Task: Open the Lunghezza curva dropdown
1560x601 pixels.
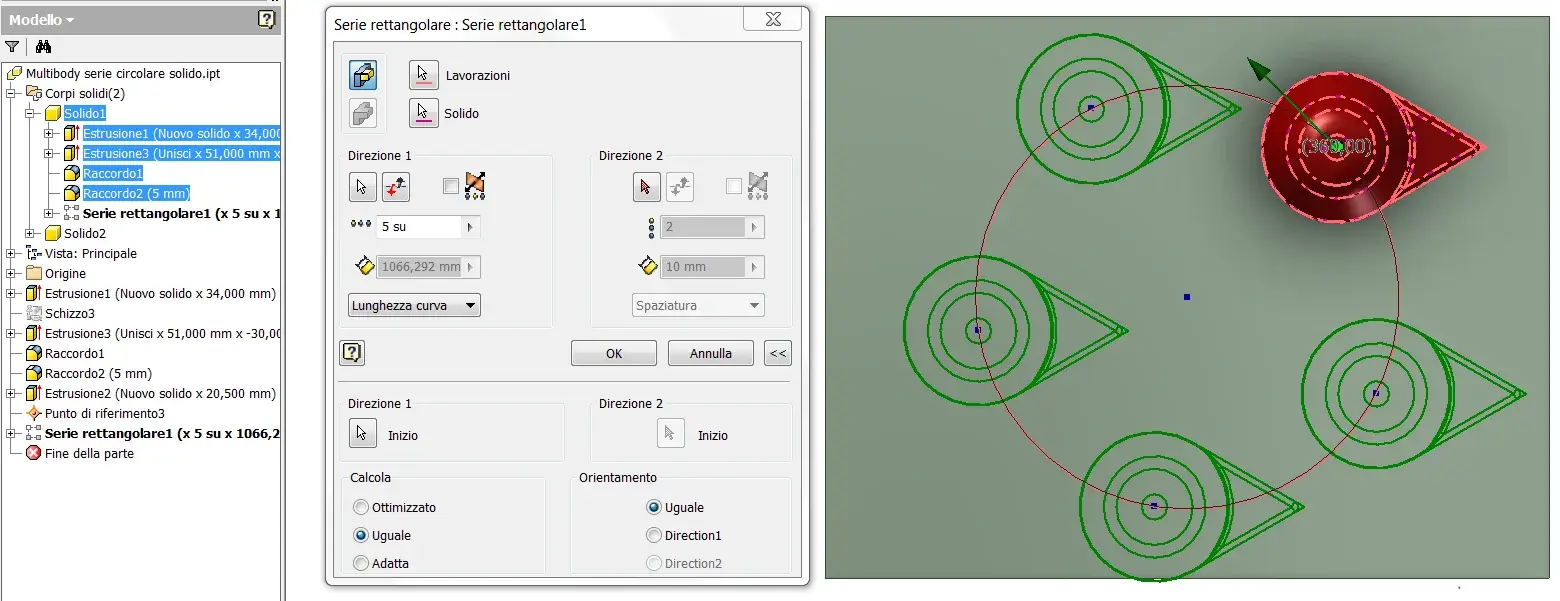Action: point(414,305)
